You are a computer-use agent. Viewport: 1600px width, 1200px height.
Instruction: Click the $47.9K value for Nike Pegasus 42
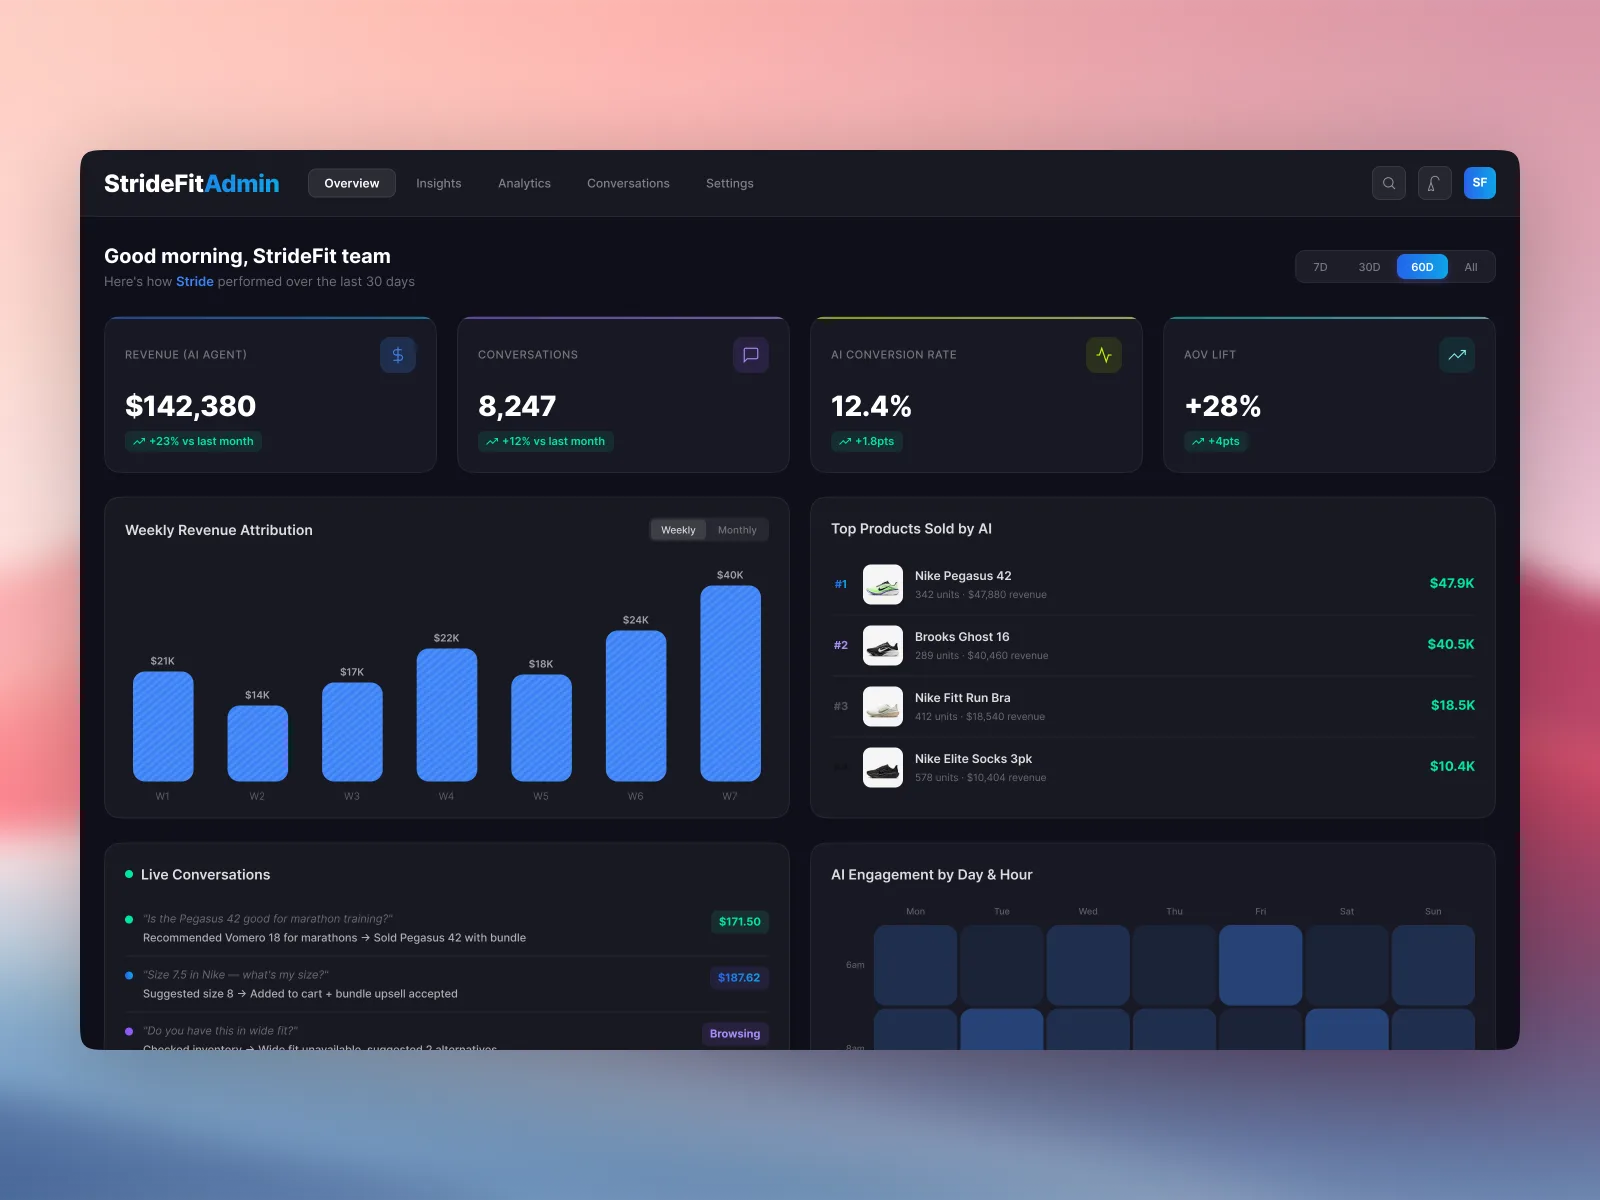coord(1452,583)
